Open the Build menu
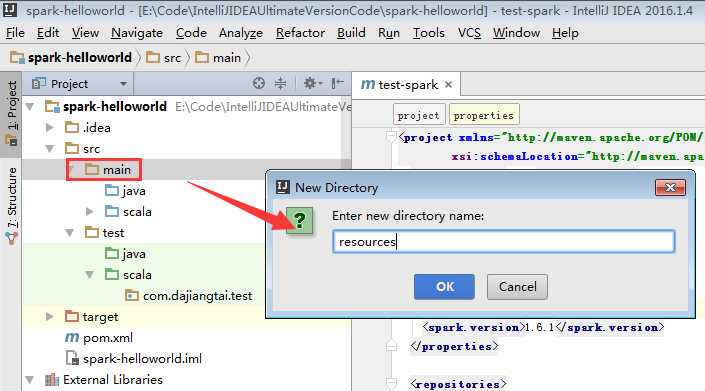The height and width of the screenshot is (391, 705). [x=351, y=33]
